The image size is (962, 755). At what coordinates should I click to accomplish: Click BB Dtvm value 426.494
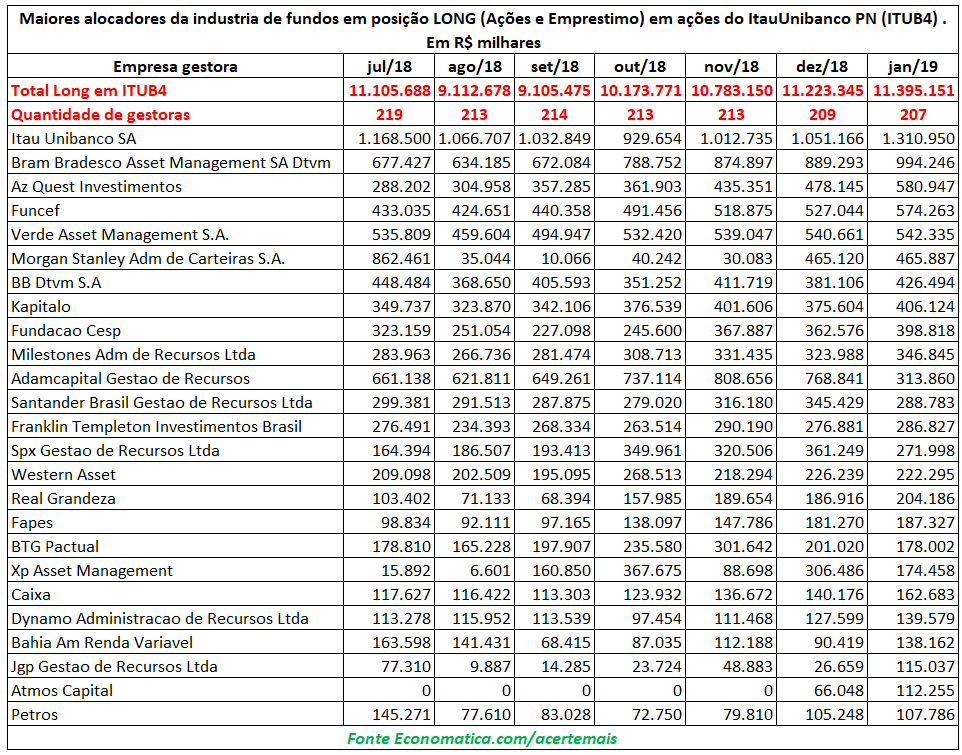tap(925, 283)
